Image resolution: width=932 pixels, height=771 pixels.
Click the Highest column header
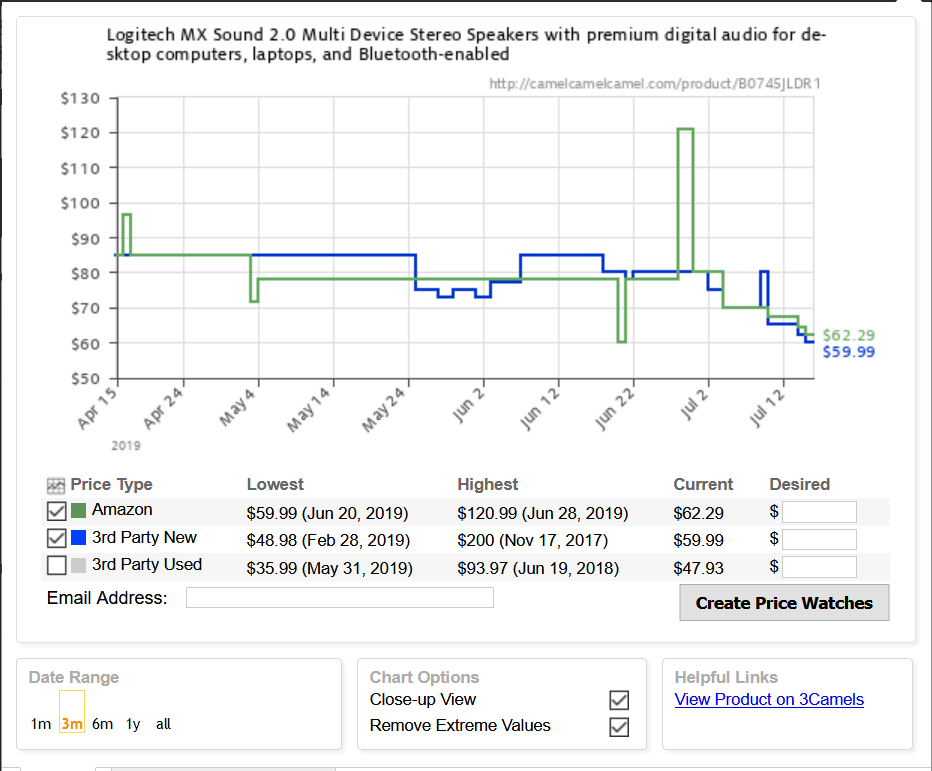click(487, 484)
